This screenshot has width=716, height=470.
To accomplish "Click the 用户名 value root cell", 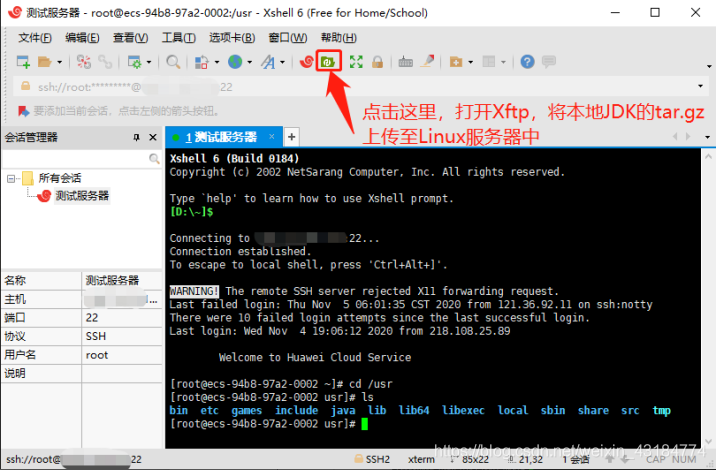I will tap(122, 355).
